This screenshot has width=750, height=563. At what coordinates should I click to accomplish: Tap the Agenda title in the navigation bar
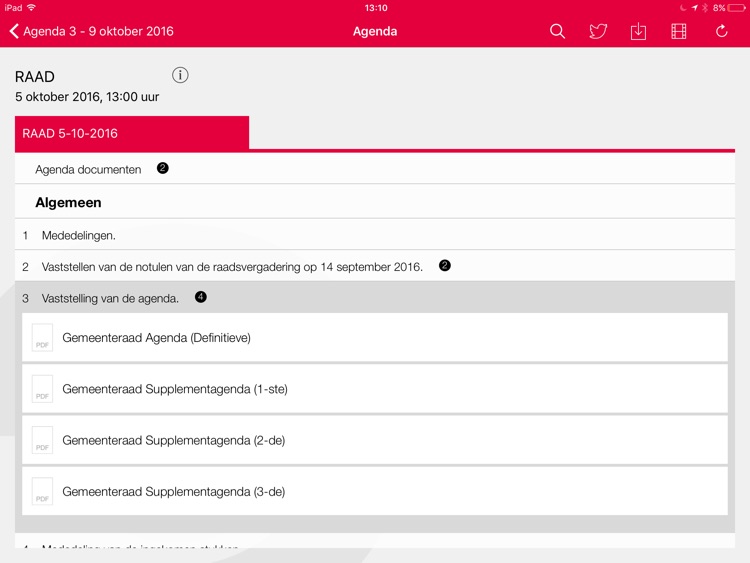[x=375, y=31]
